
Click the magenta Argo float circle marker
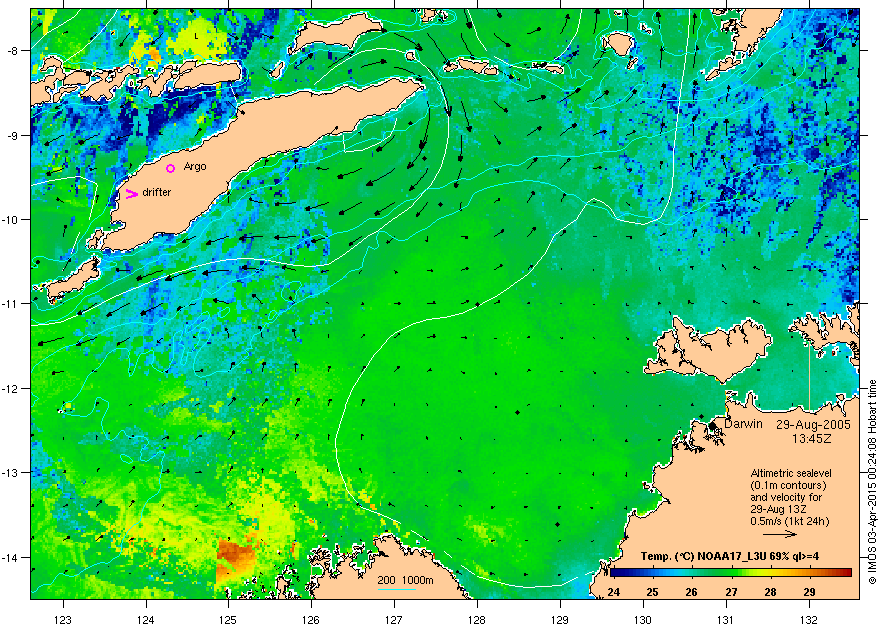click(171, 168)
